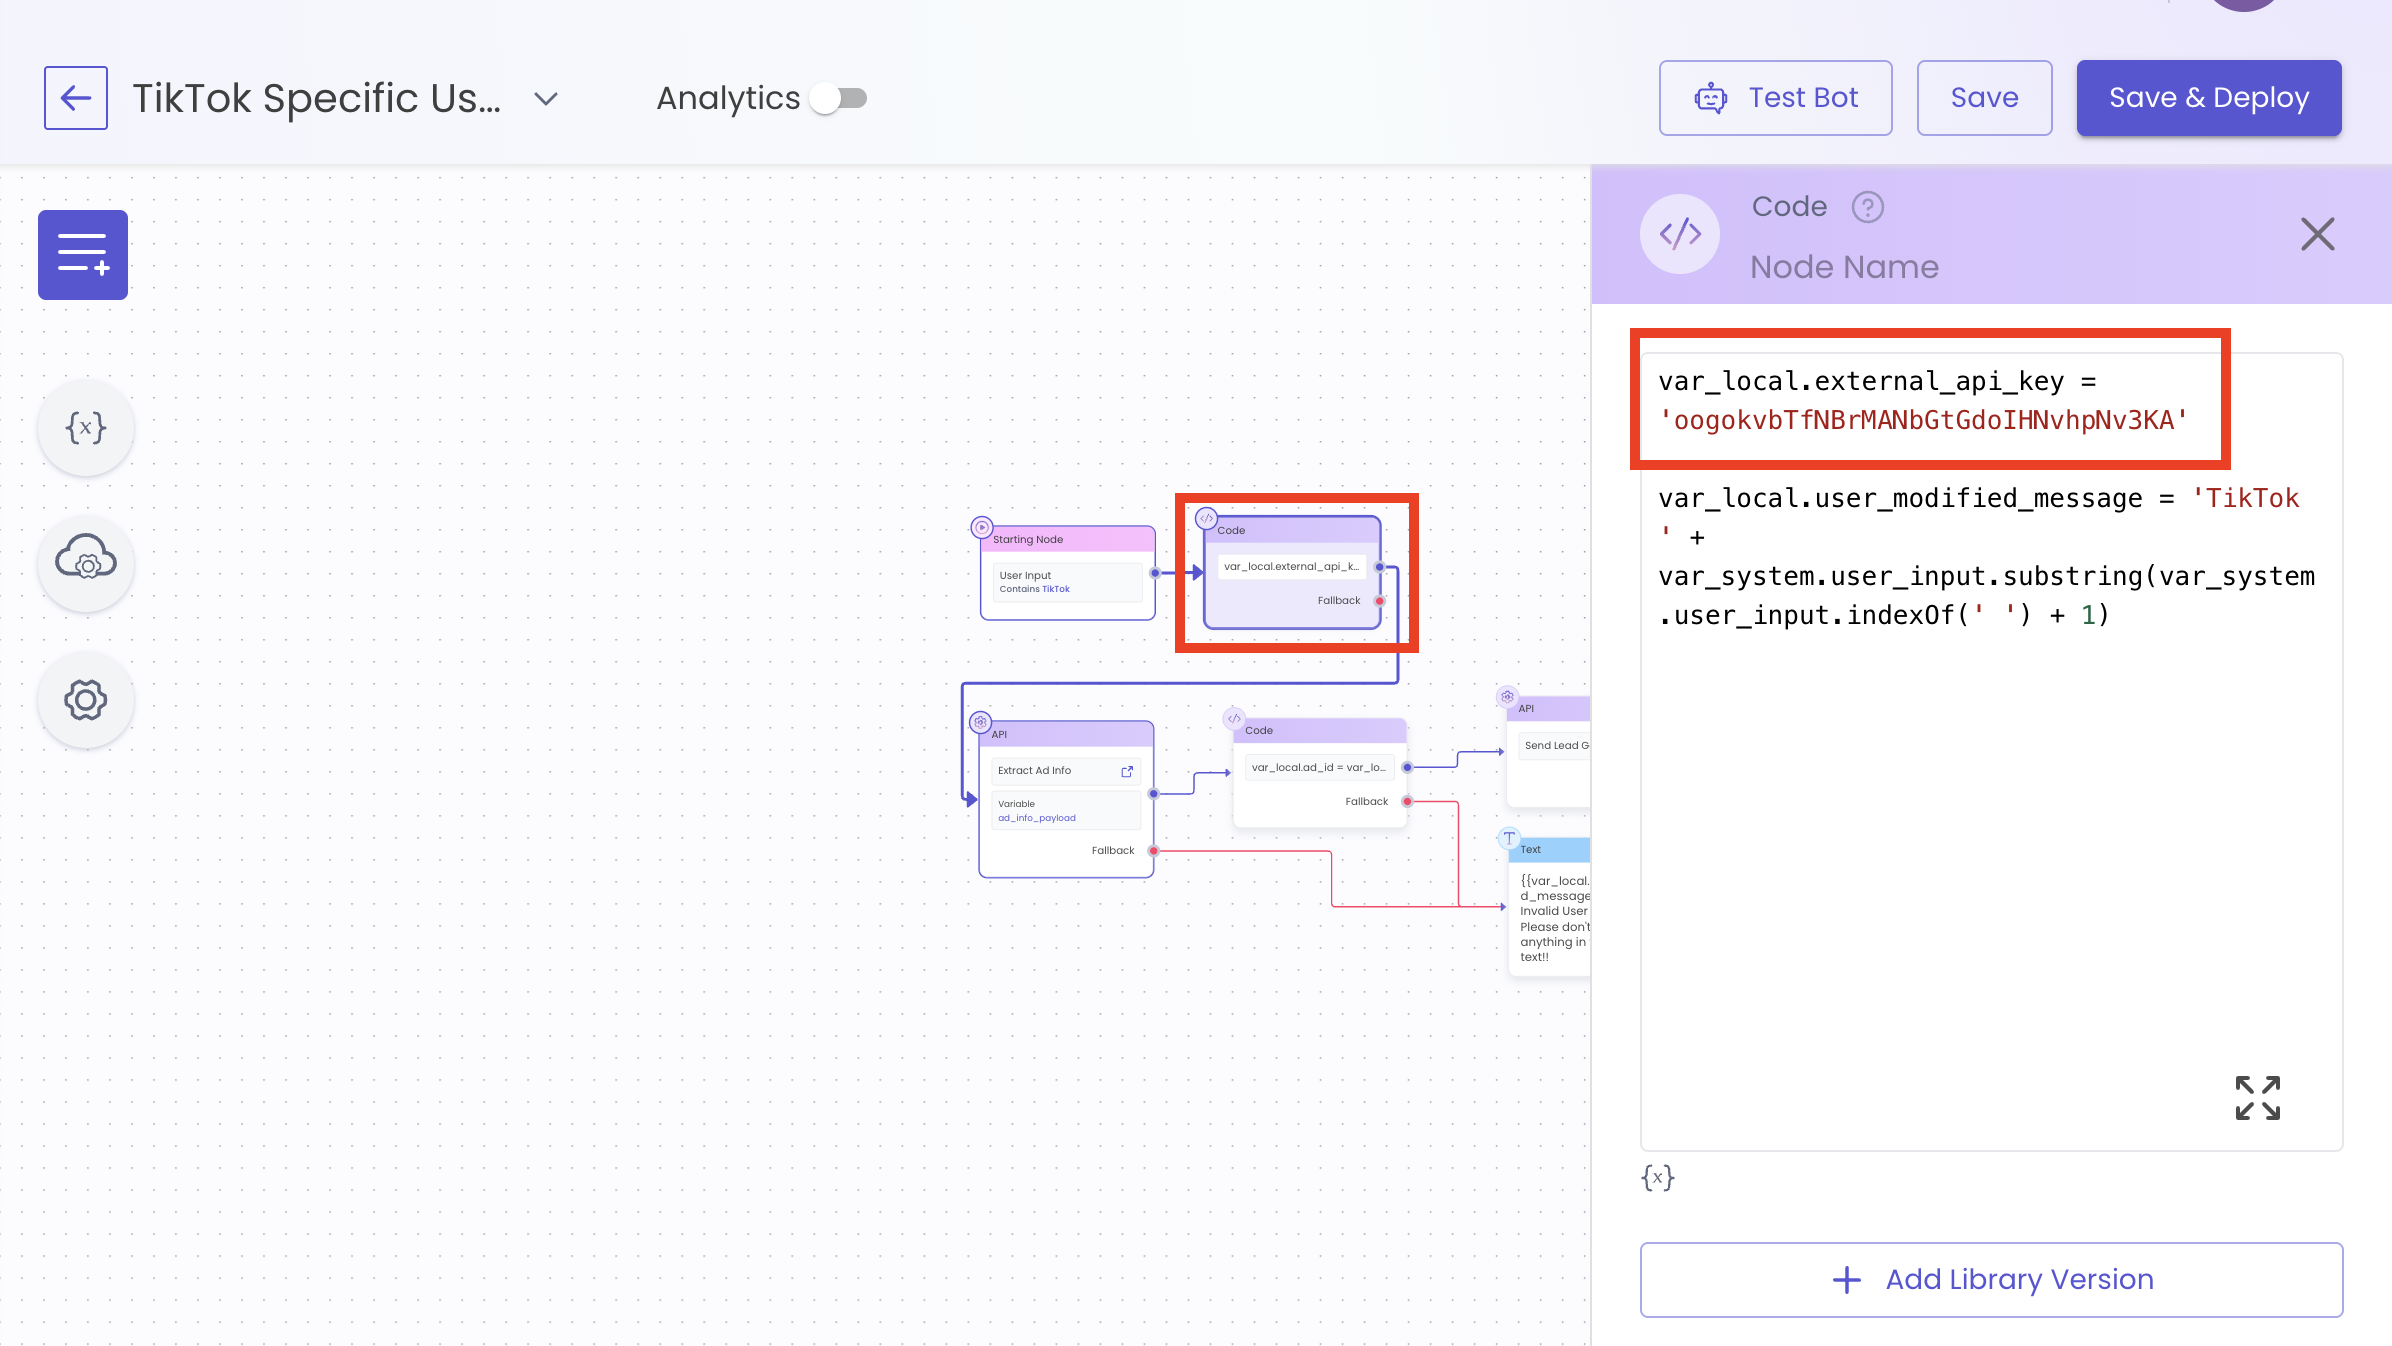Click the robot icon in Test Bot
This screenshot has width=2392, height=1346.
1711,98
